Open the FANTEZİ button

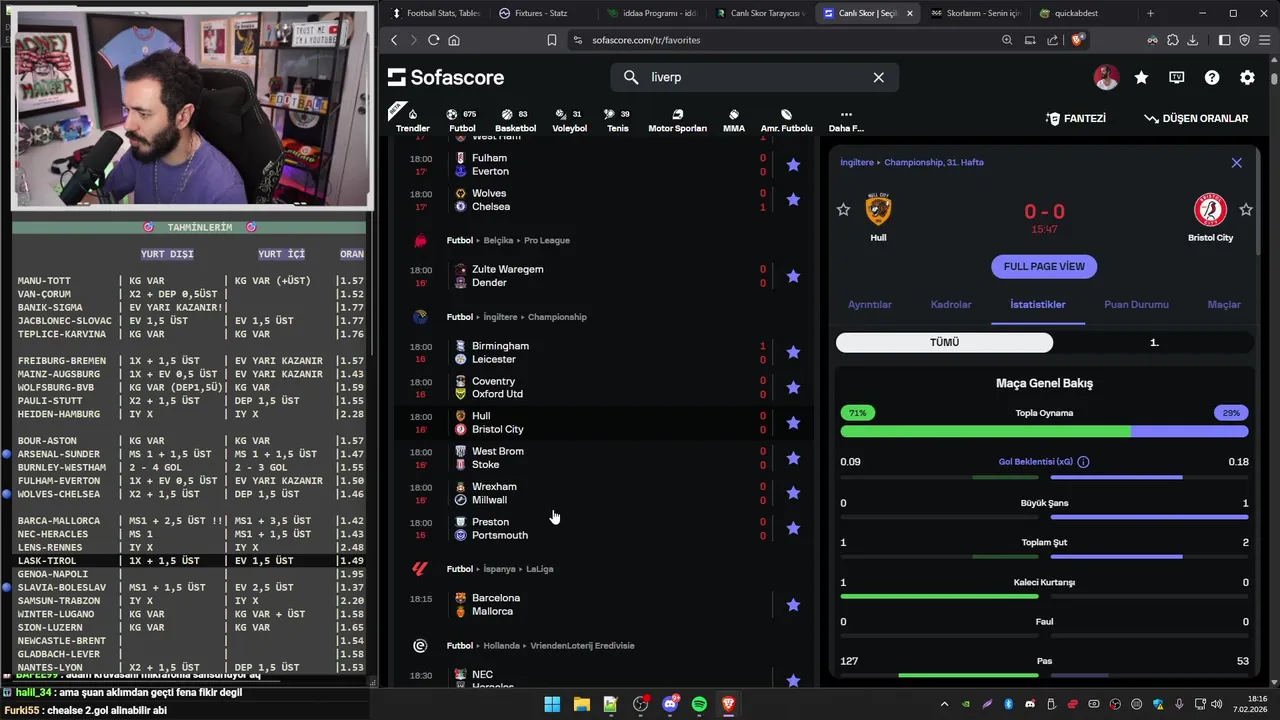(x=1076, y=118)
